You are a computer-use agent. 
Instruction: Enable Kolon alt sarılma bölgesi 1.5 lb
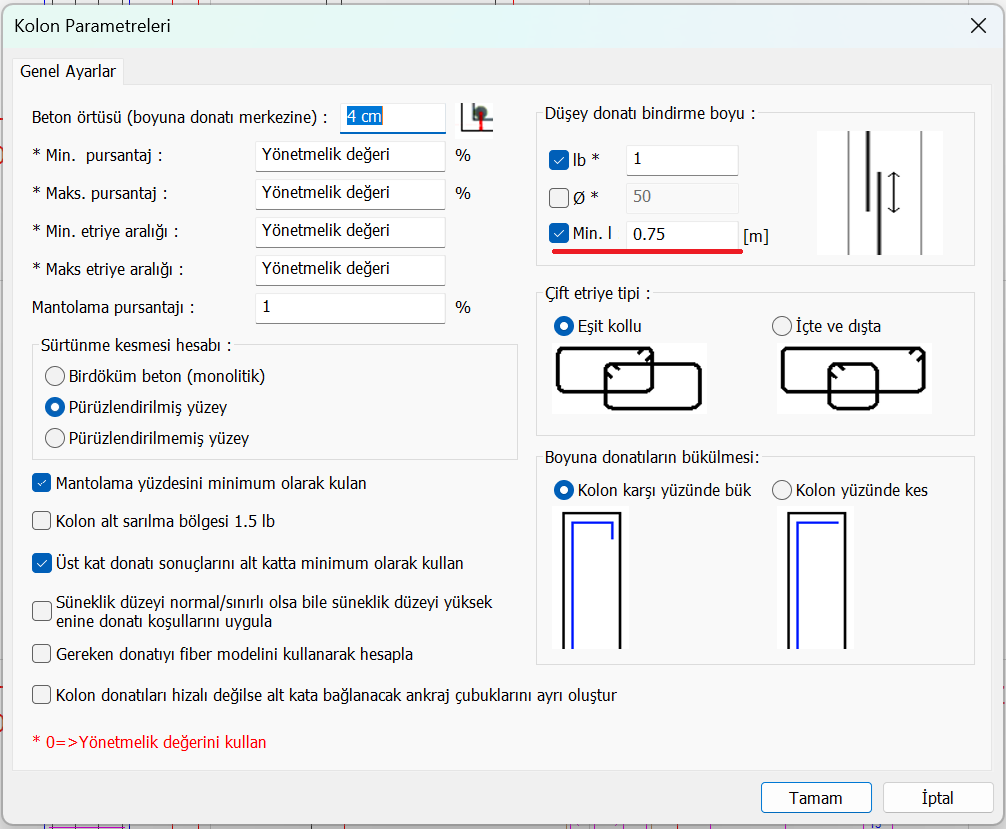click(42, 520)
